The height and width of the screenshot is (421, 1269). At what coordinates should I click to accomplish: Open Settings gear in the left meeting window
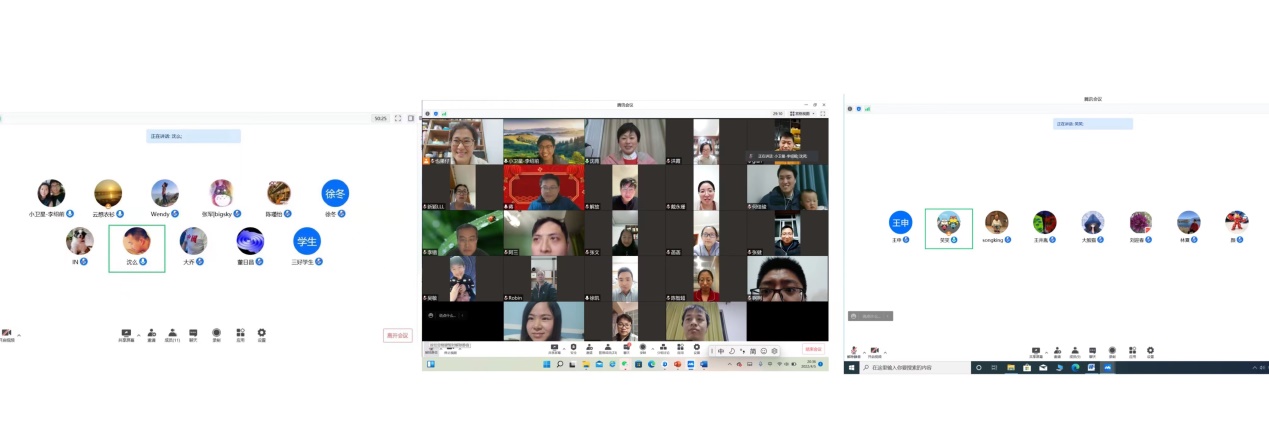(x=262, y=333)
